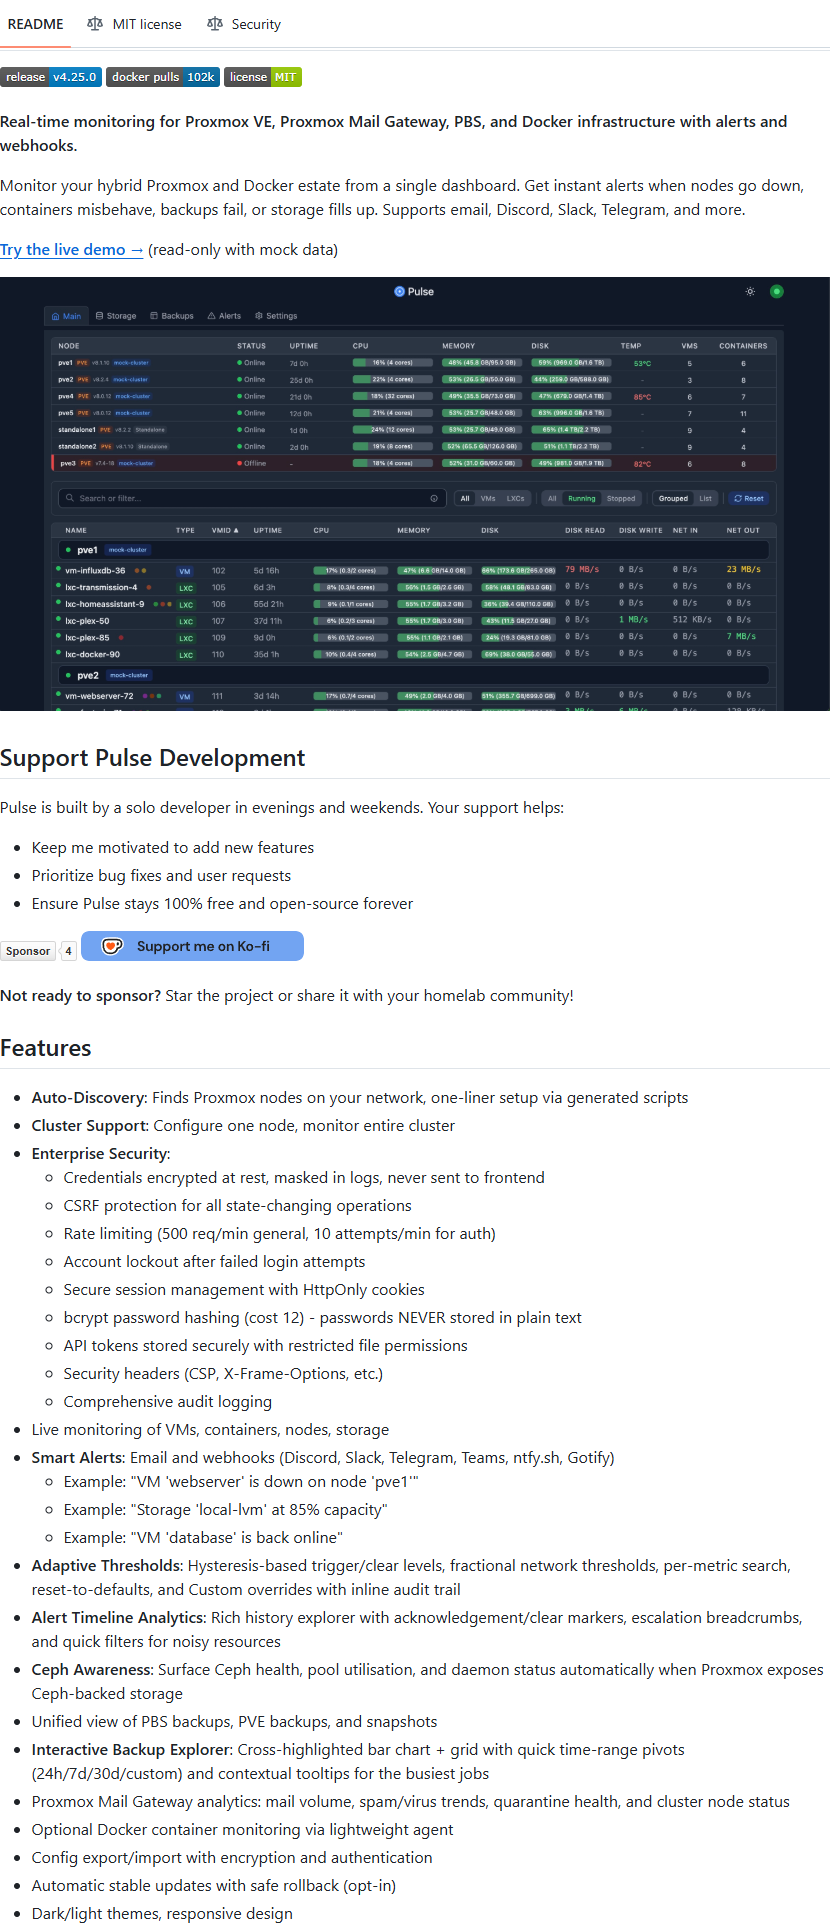Click the mock-cluster tag on the pve2 node row

131,380
